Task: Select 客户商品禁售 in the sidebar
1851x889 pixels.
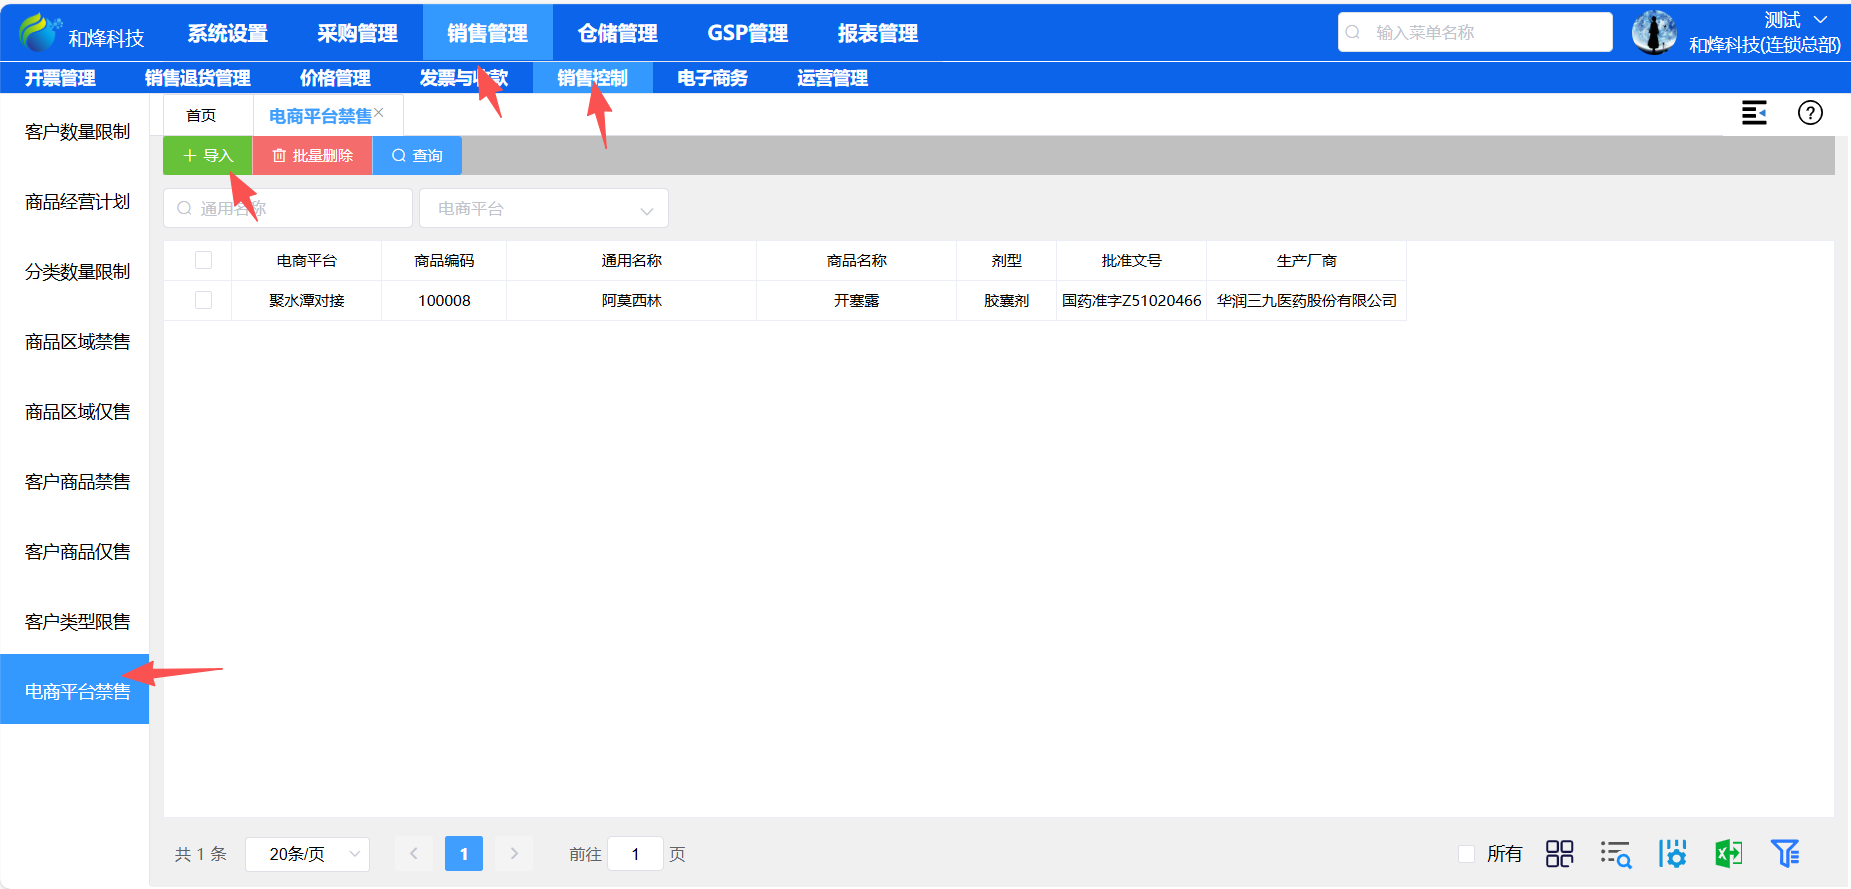Action: [77, 482]
